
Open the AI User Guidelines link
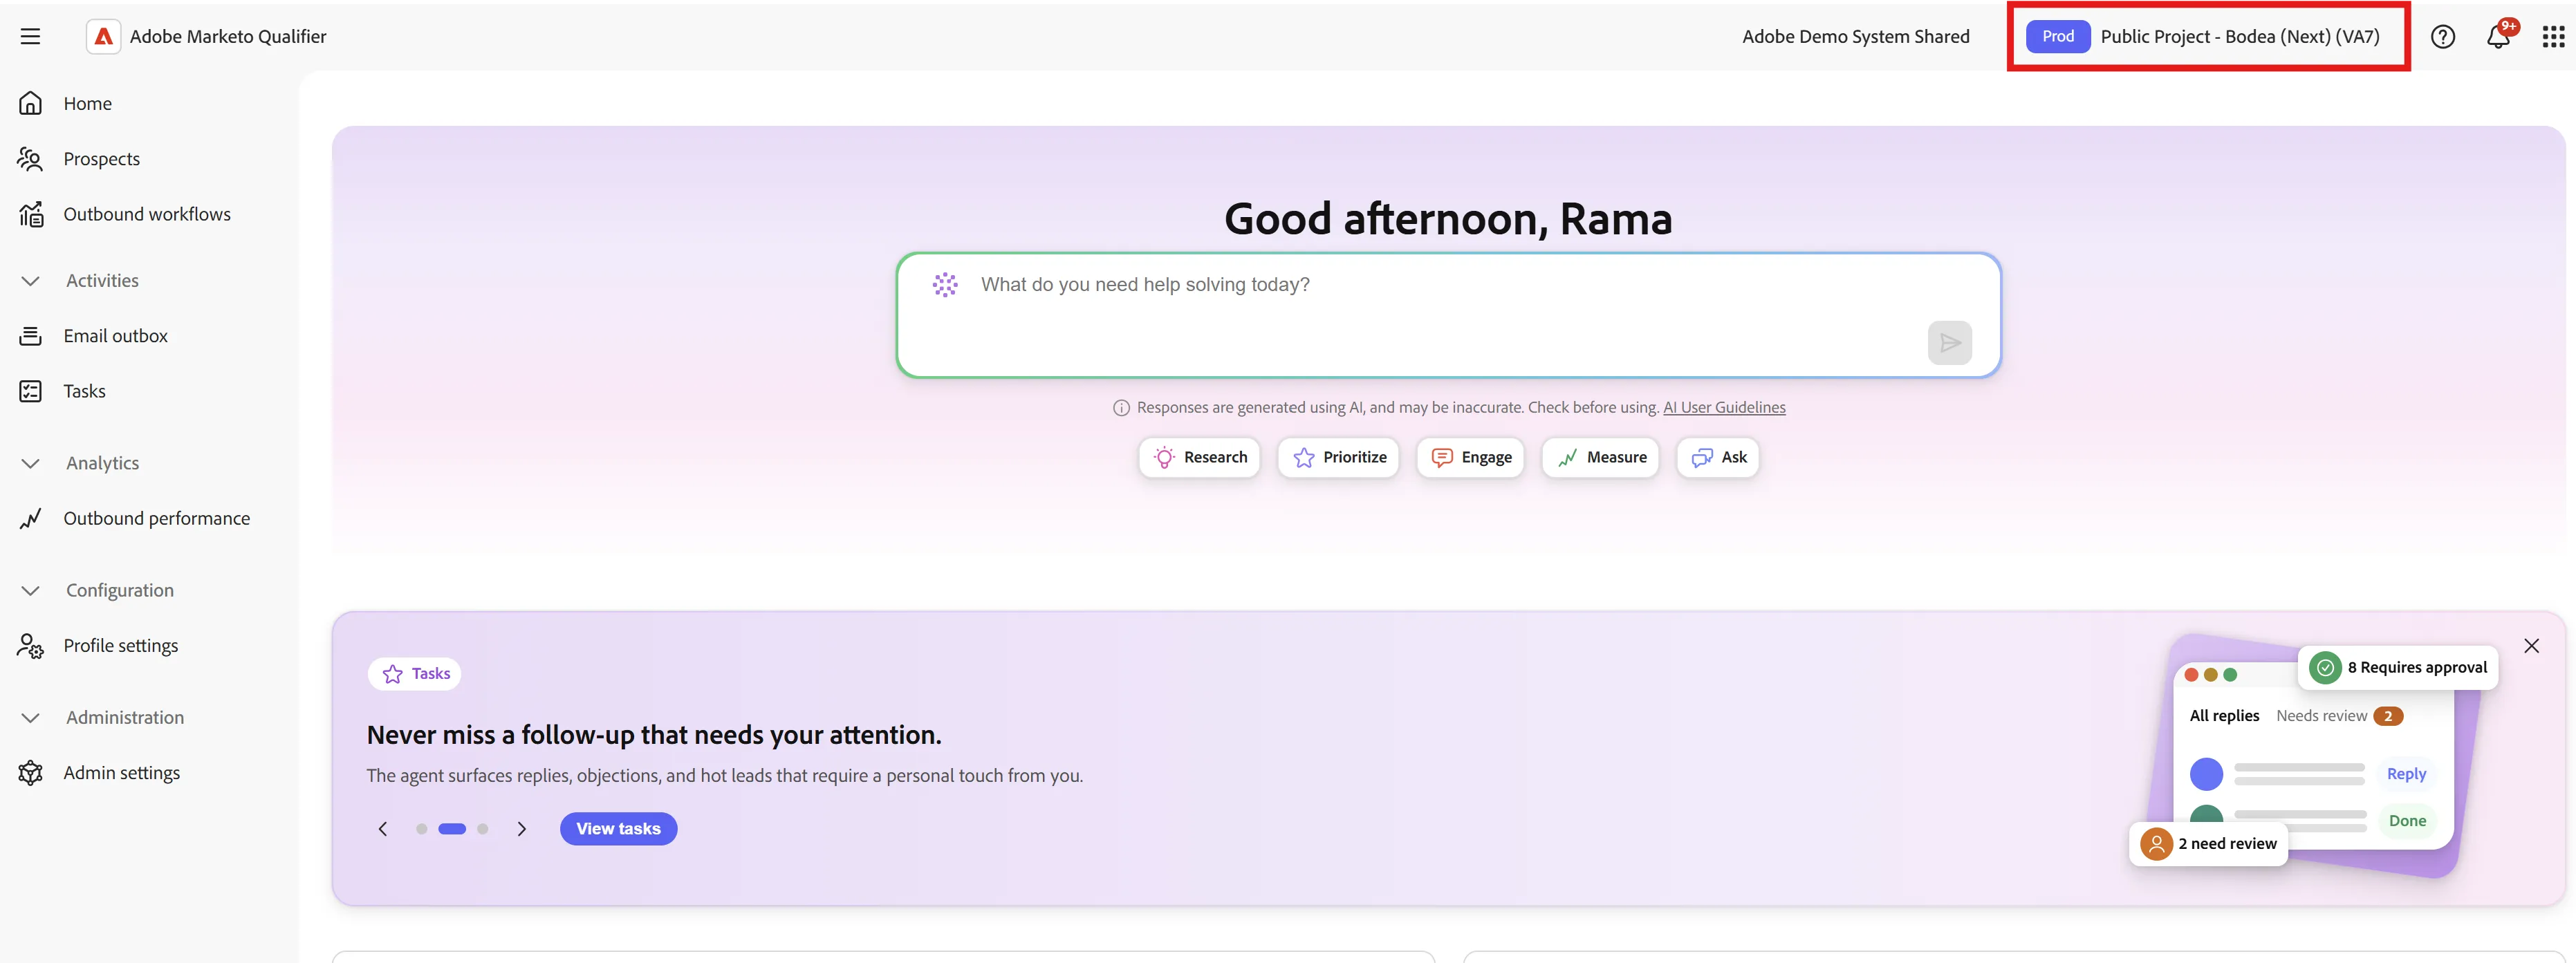click(x=1724, y=408)
